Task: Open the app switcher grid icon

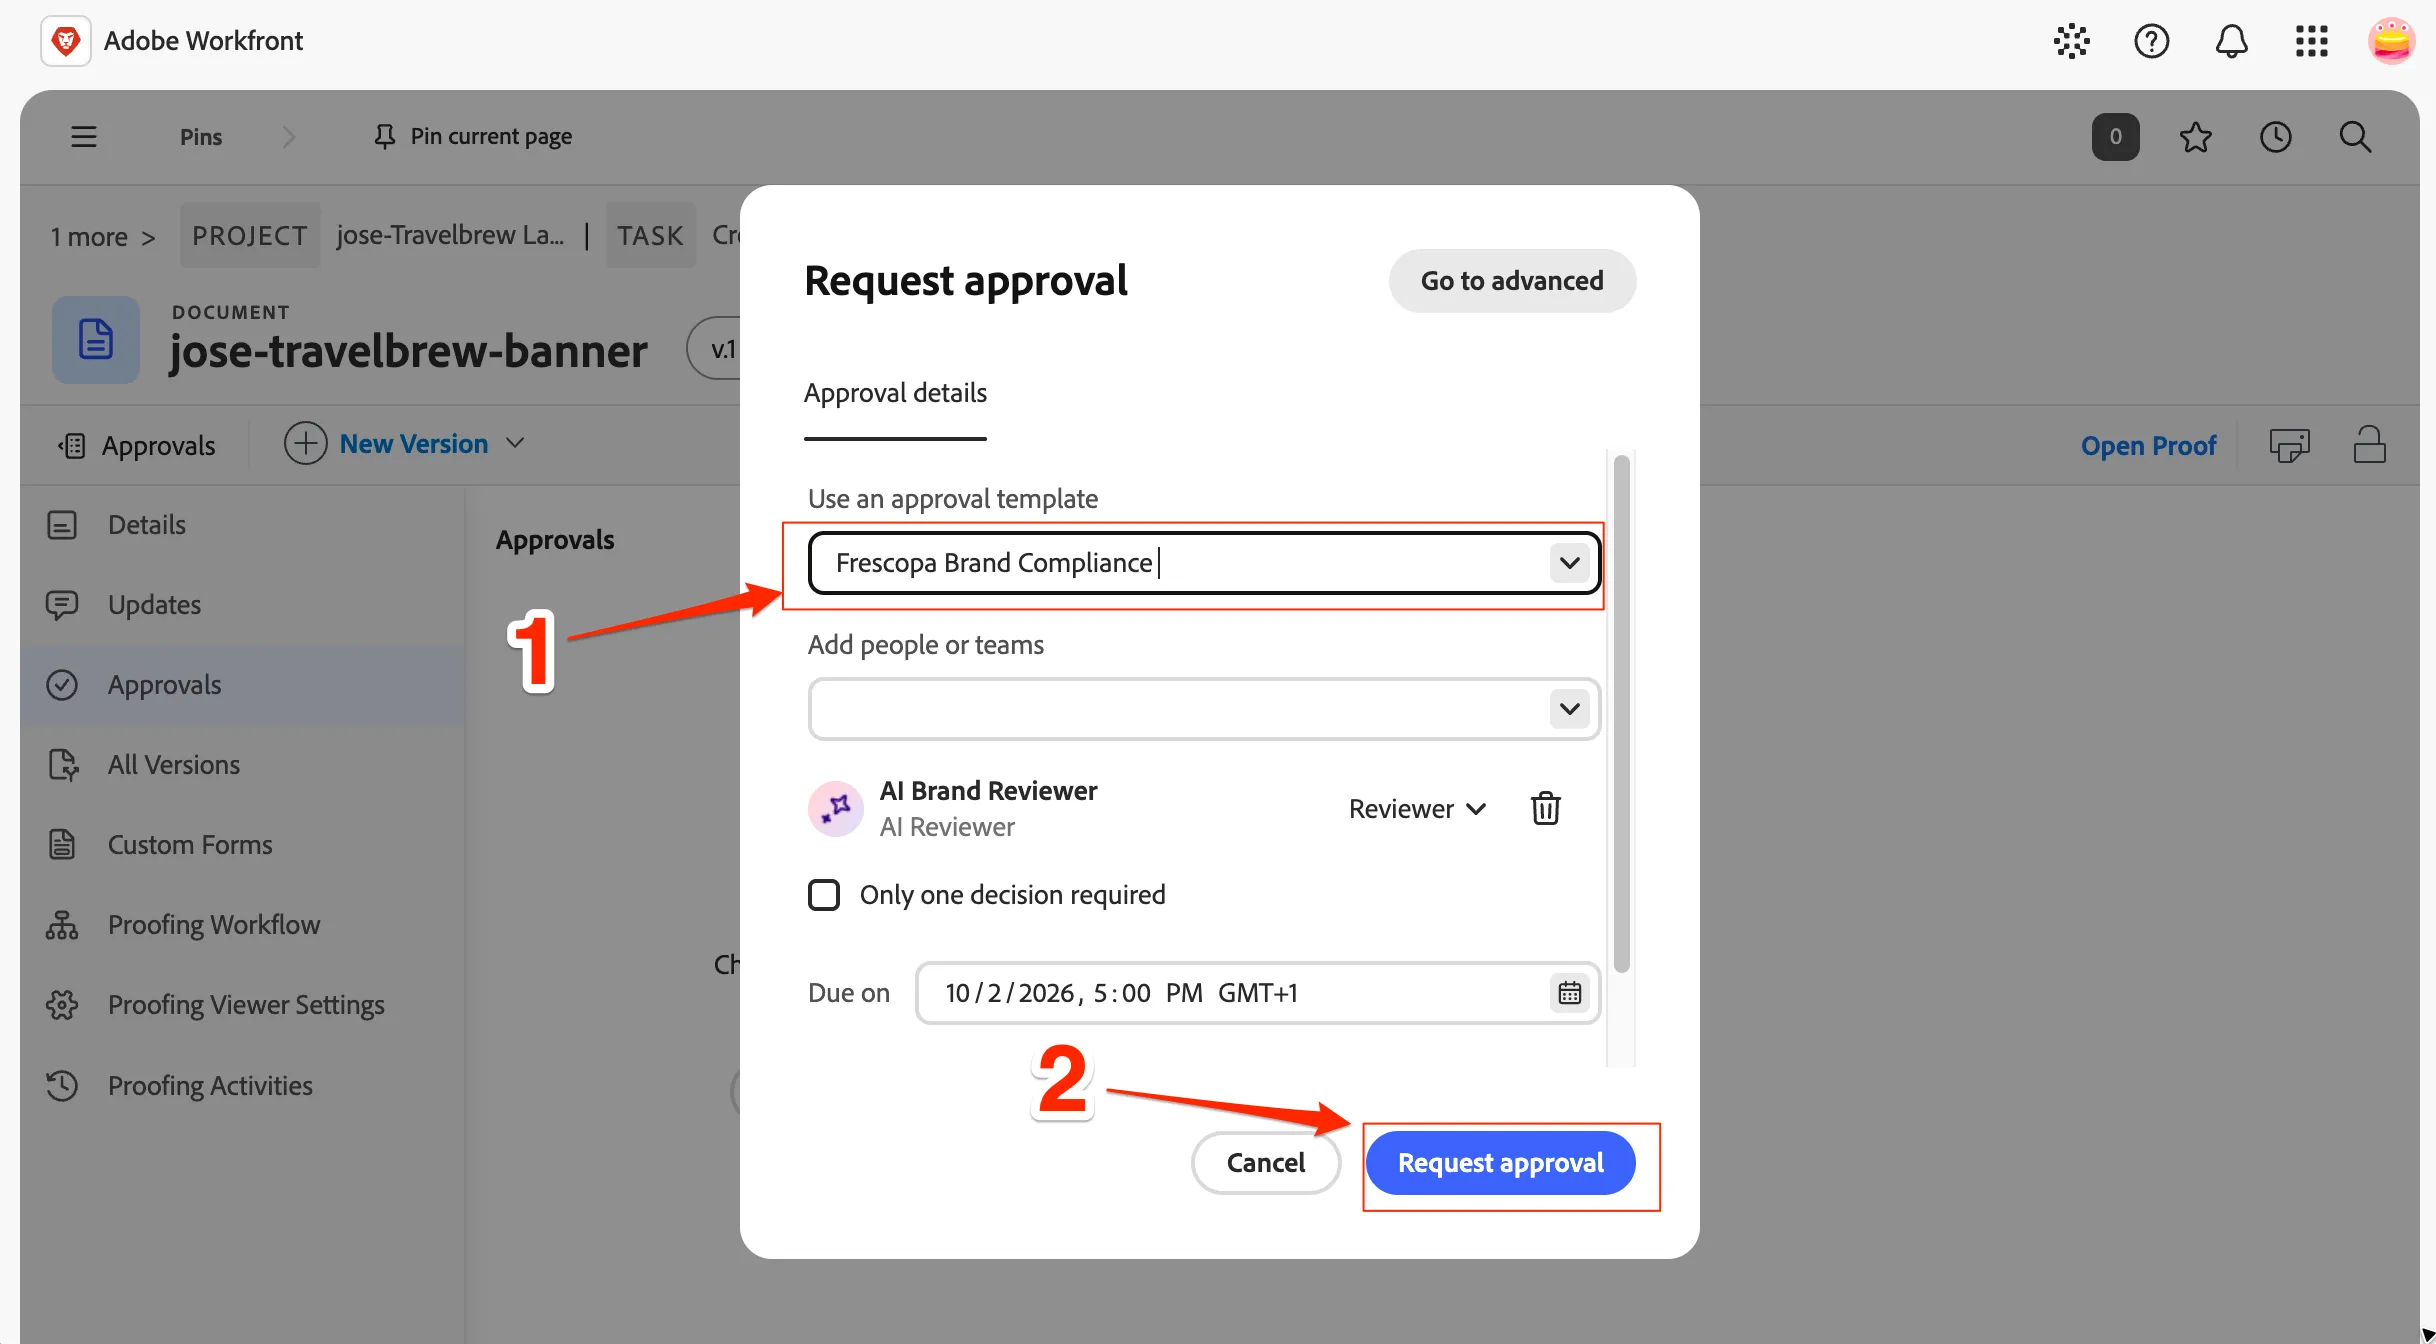Action: coord(2311,41)
